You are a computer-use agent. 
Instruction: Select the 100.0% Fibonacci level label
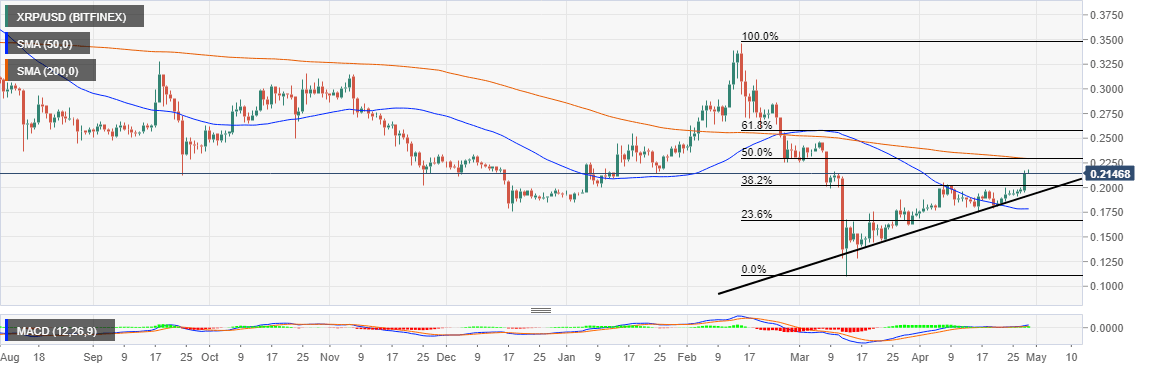point(760,36)
